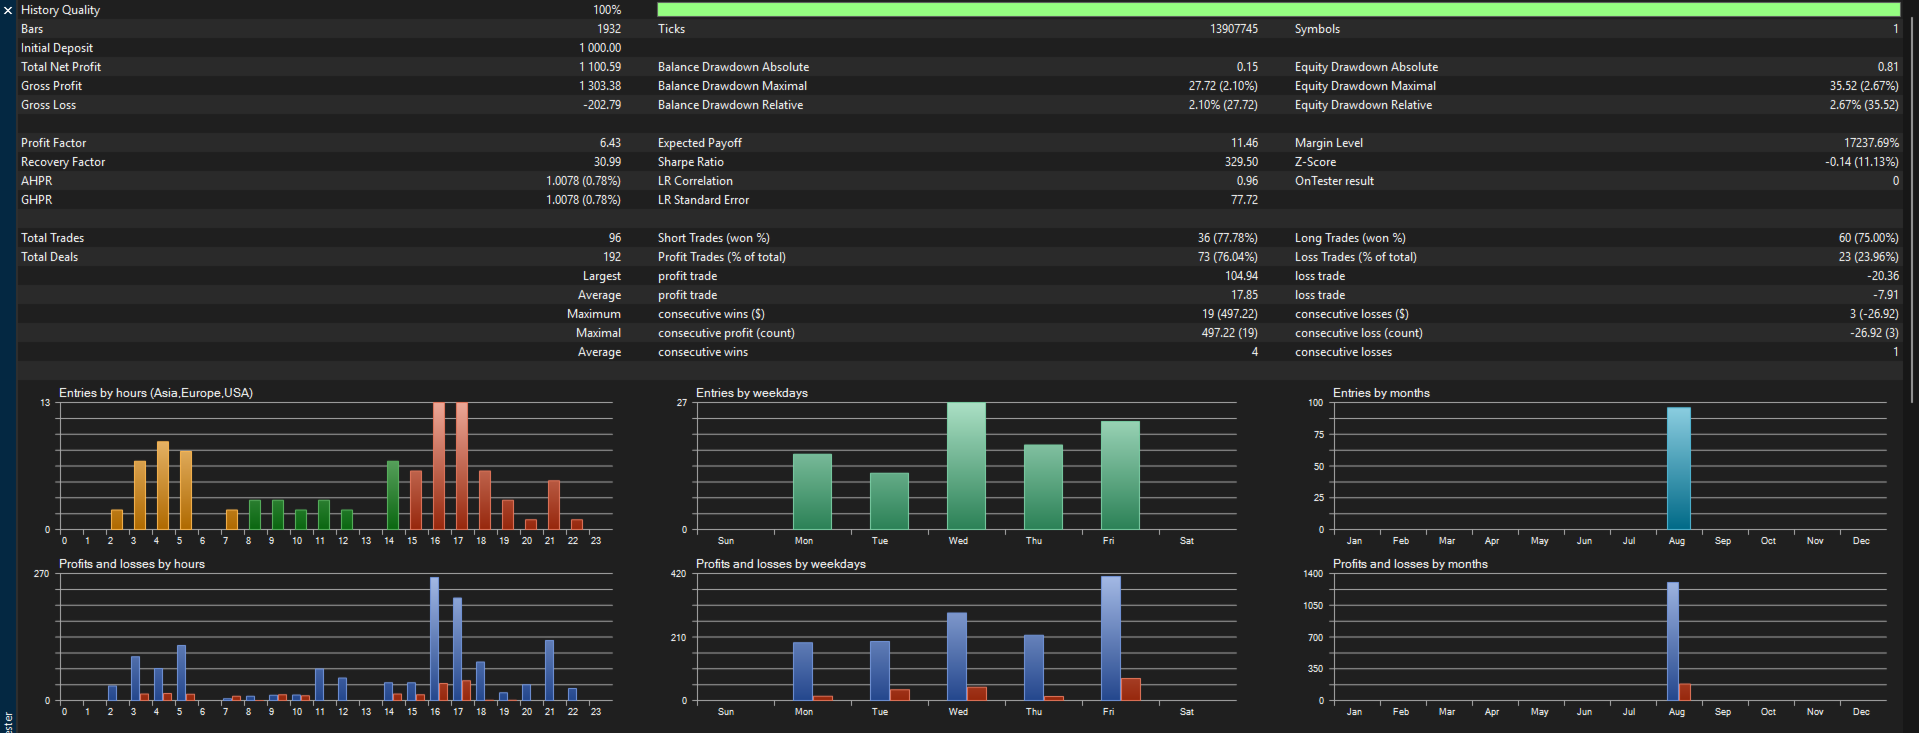Click the Aug bar in Entries by months
This screenshot has height=733, width=1919.
pos(1678,468)
